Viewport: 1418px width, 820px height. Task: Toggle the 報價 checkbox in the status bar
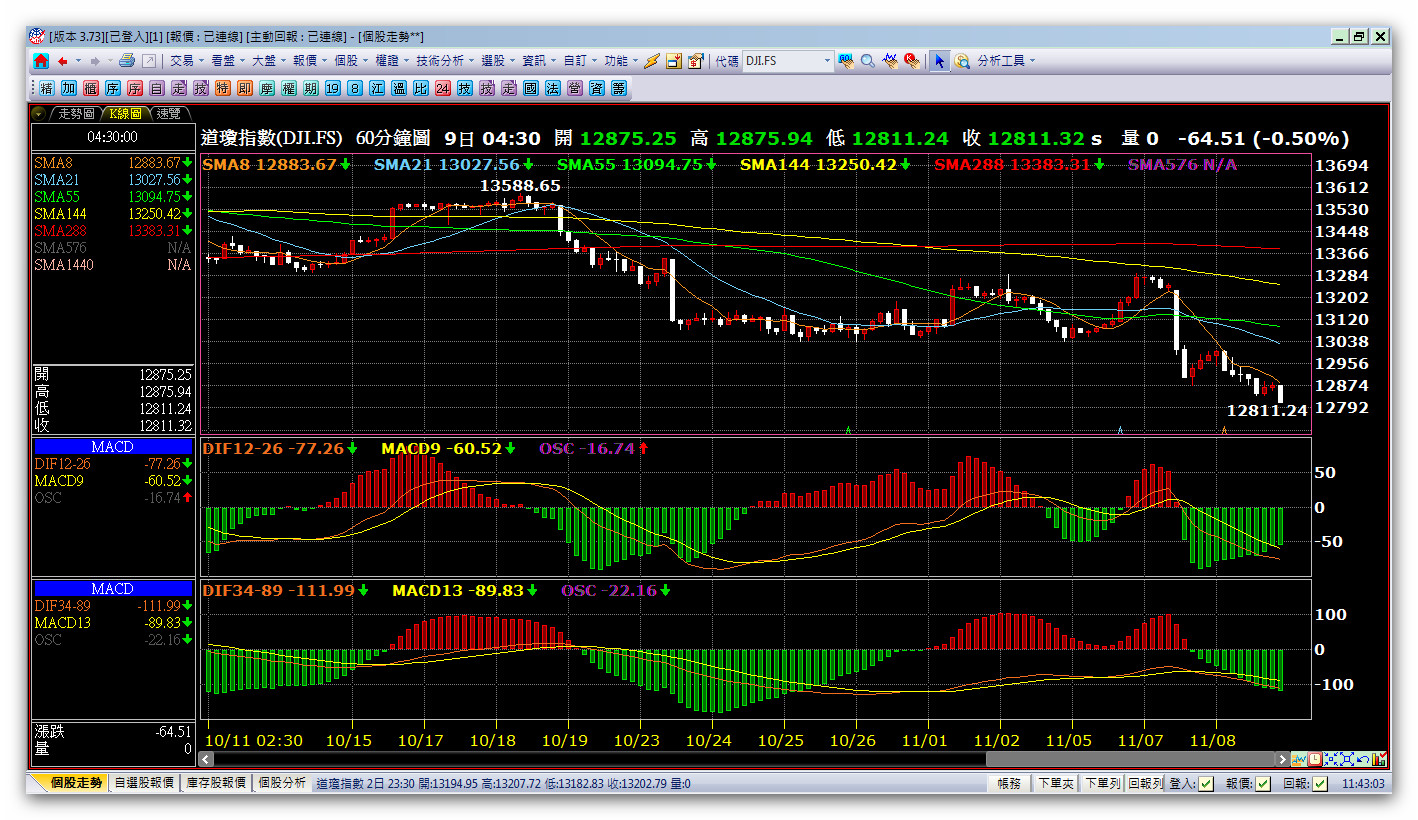click(1263, 783)
